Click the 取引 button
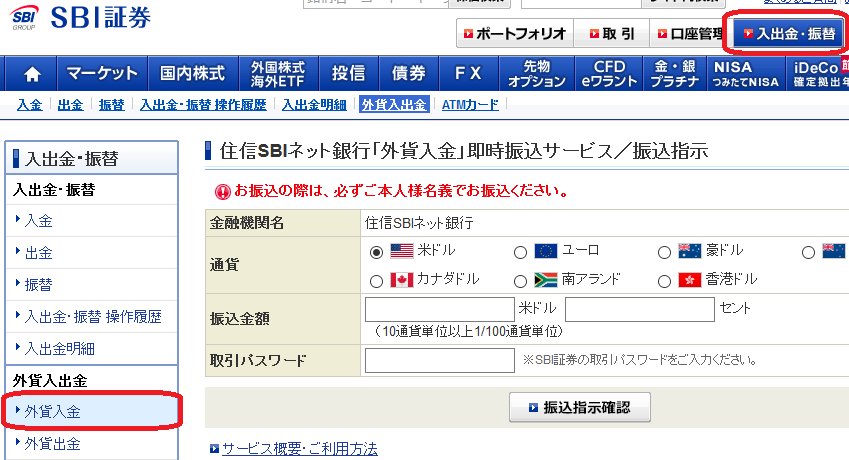The width and height of the screenshot is (849, 460). [x=612, y=34]
